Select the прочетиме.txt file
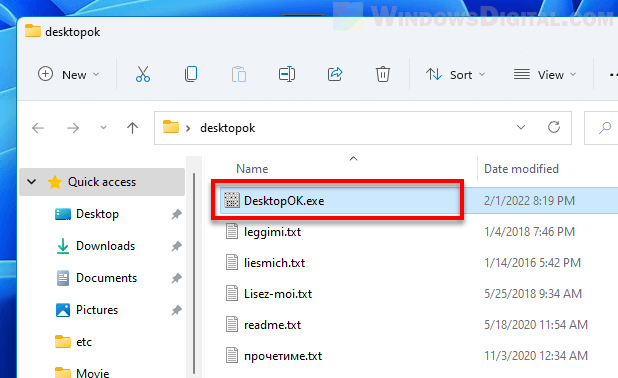 point(283,356)
